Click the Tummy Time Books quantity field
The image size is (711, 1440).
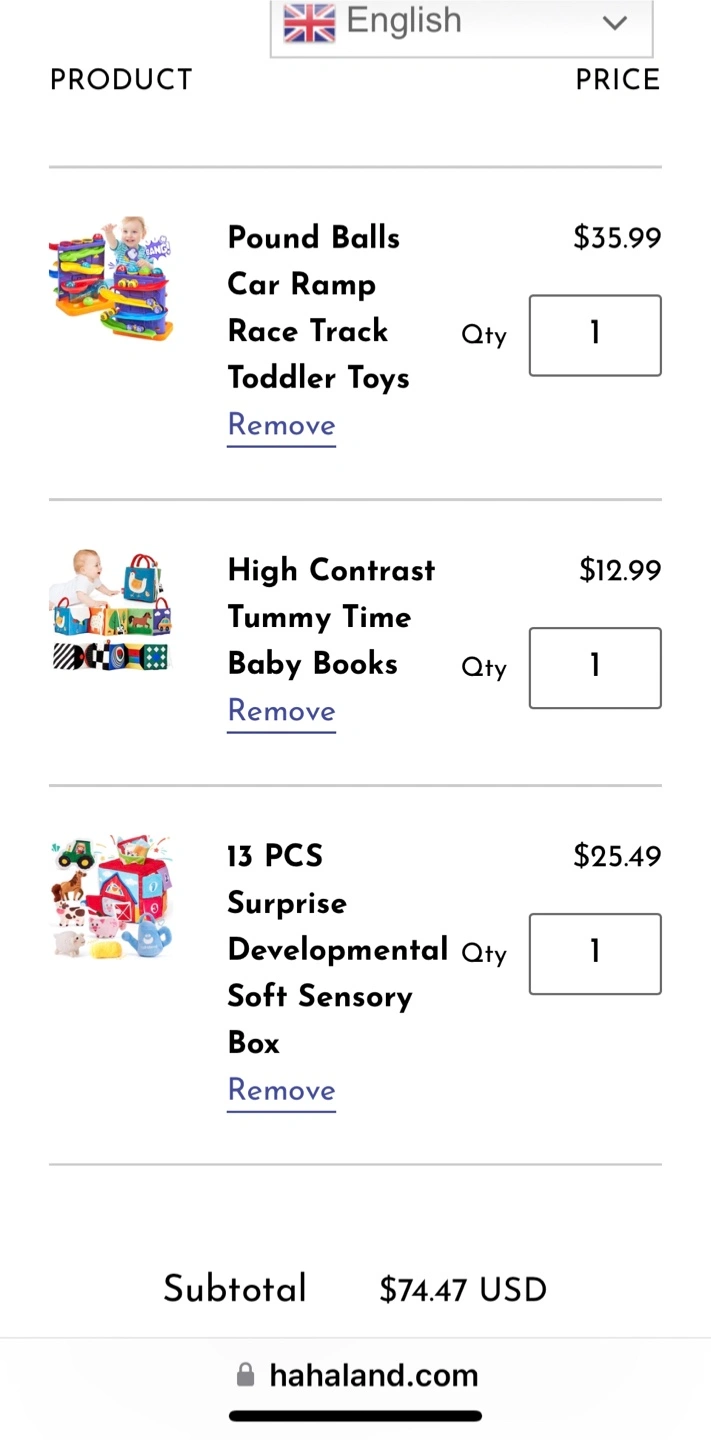click(595, 668)
